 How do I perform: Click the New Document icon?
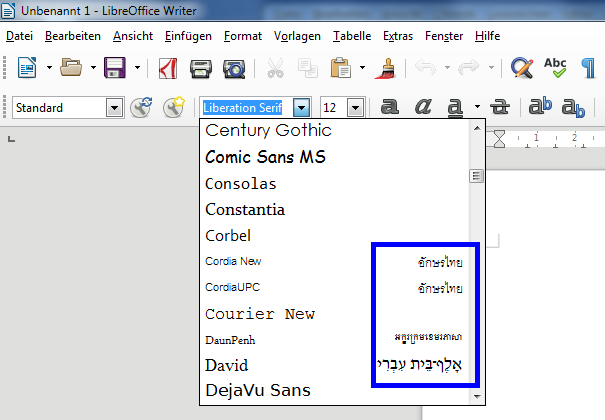[x=27, y=67]
